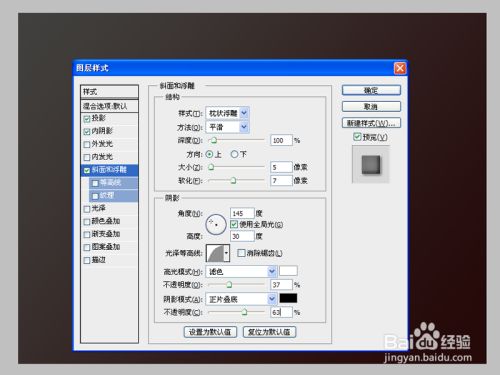The width and height of the screenshot is (500, 375).
Task: Enable the 内发光 checkbox
Action: [87, 157]
